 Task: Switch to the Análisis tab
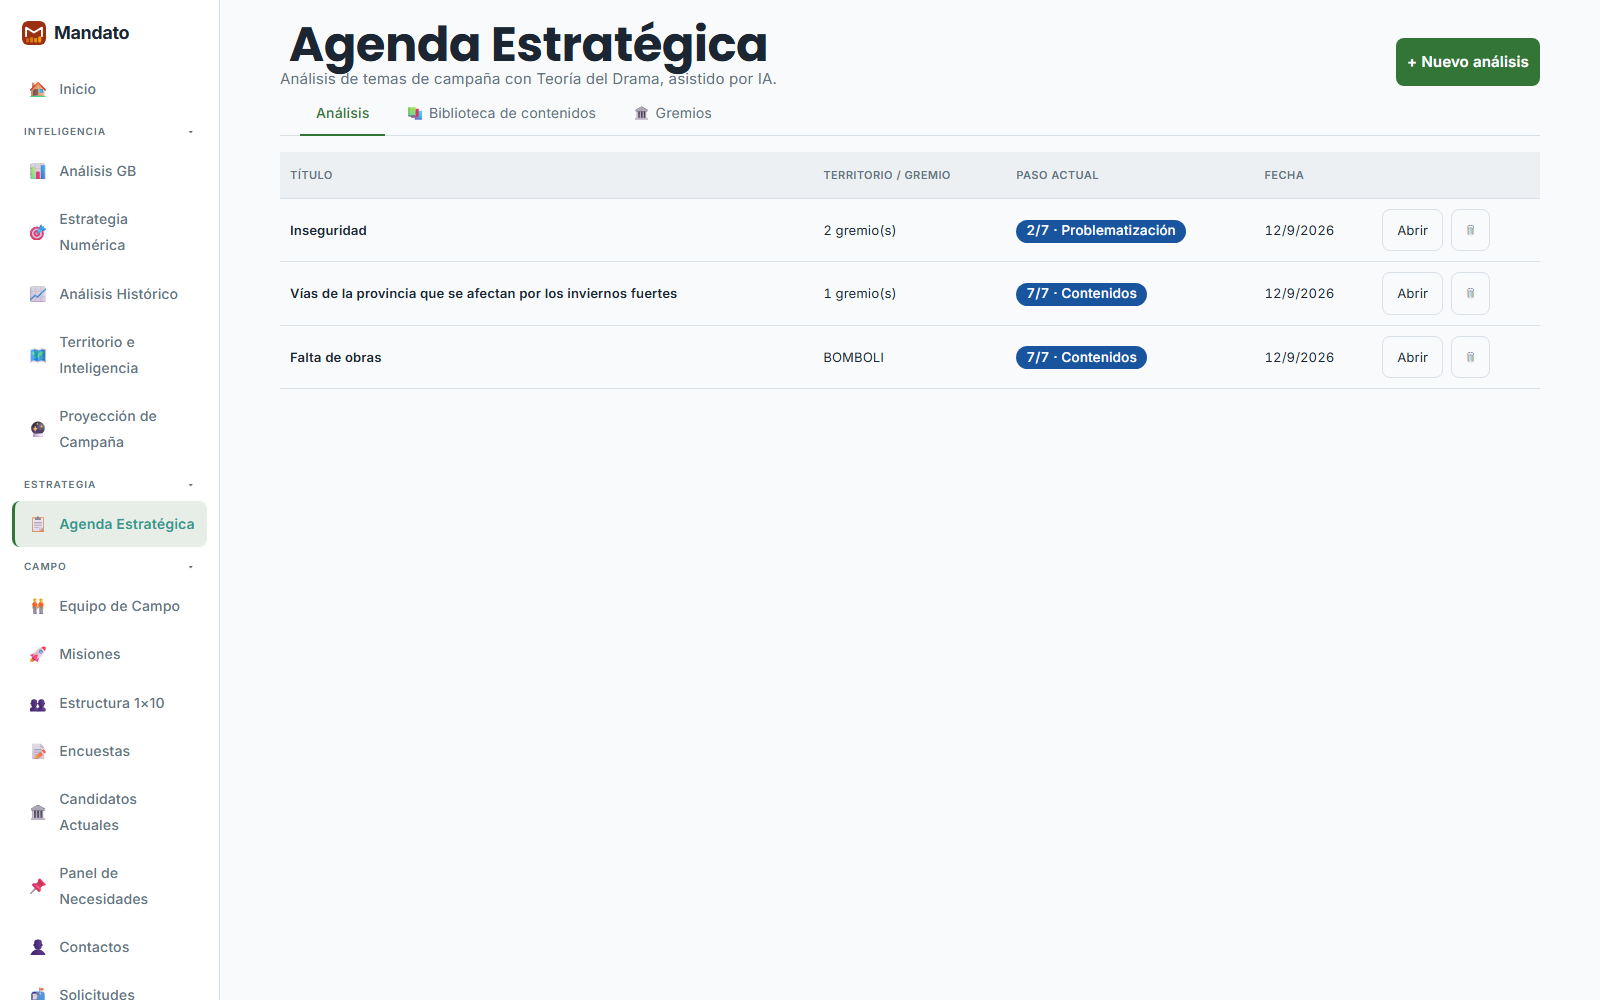click(342, 114)
